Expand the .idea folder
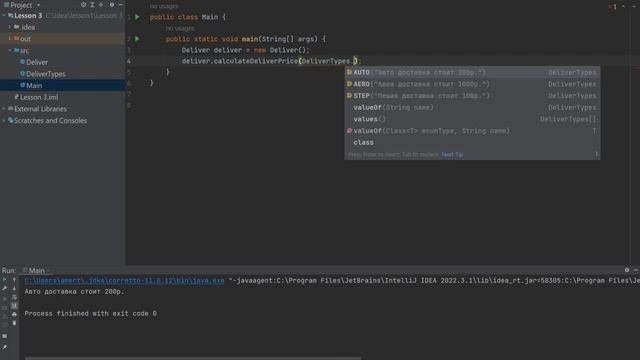The image size is (640, 360). click(x=10, y=27)
